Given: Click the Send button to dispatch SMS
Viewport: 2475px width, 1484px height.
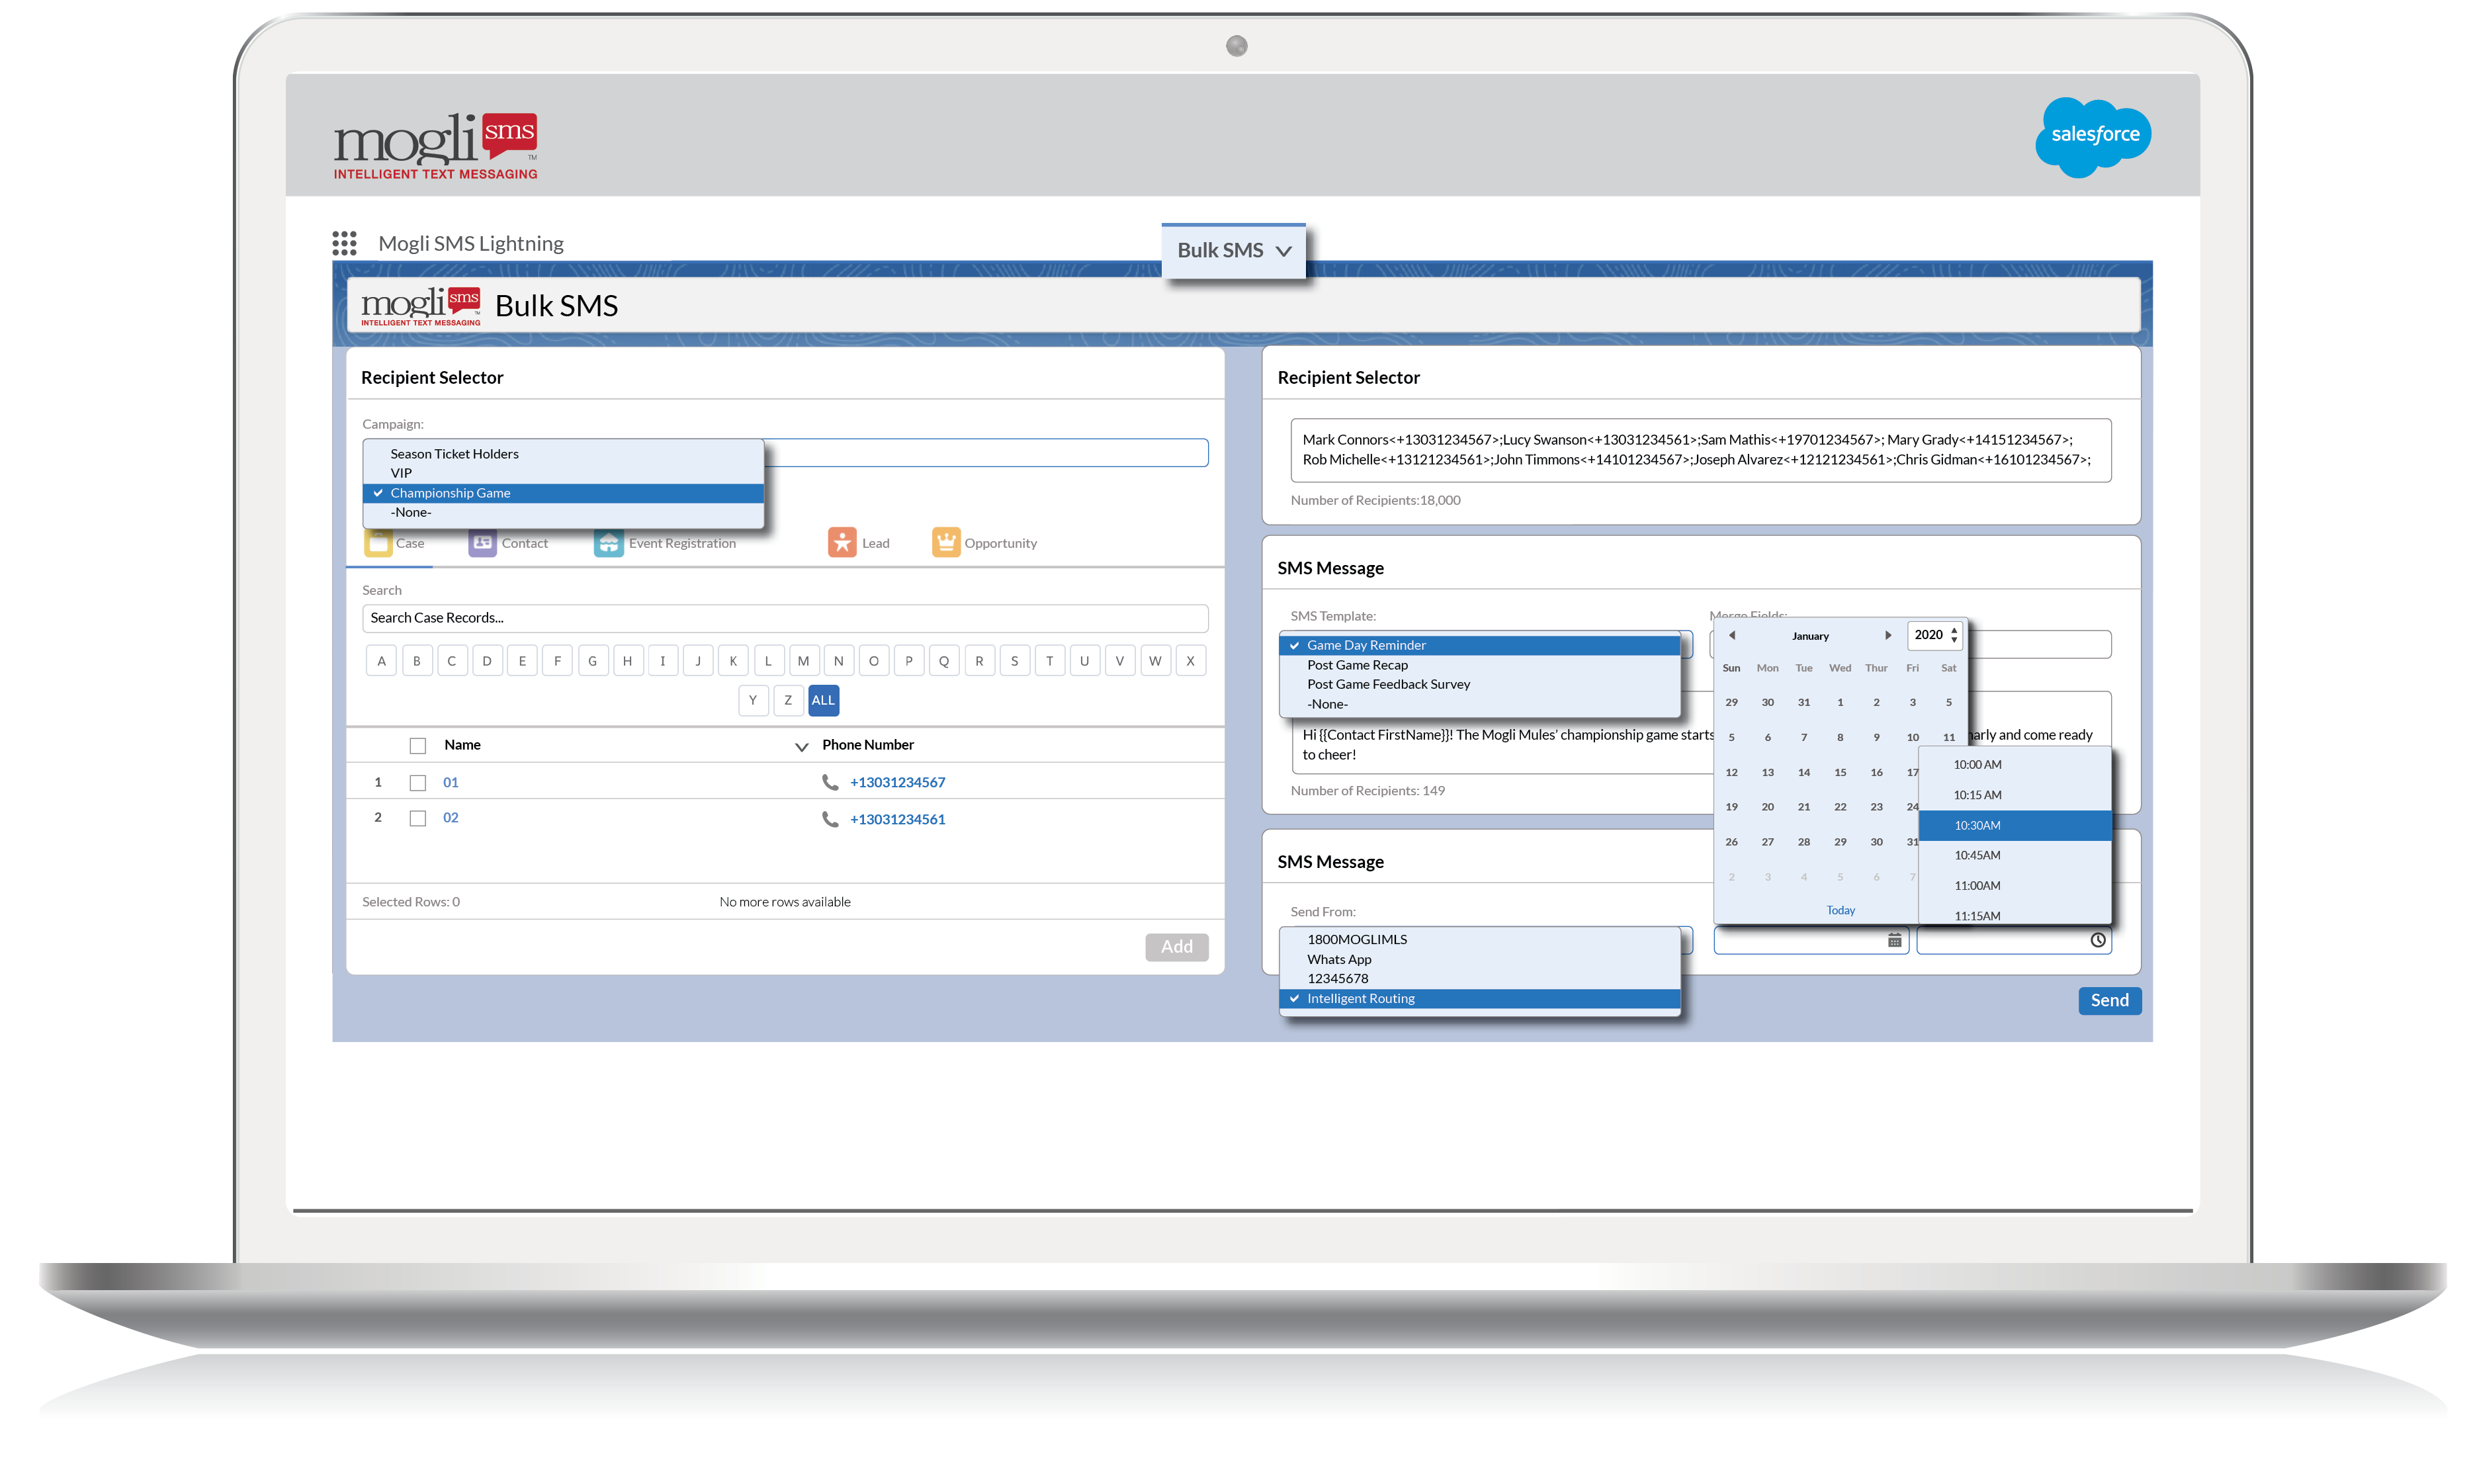Looking at the screenshot, I should pyautogui.click(x=2108, y=1000).
